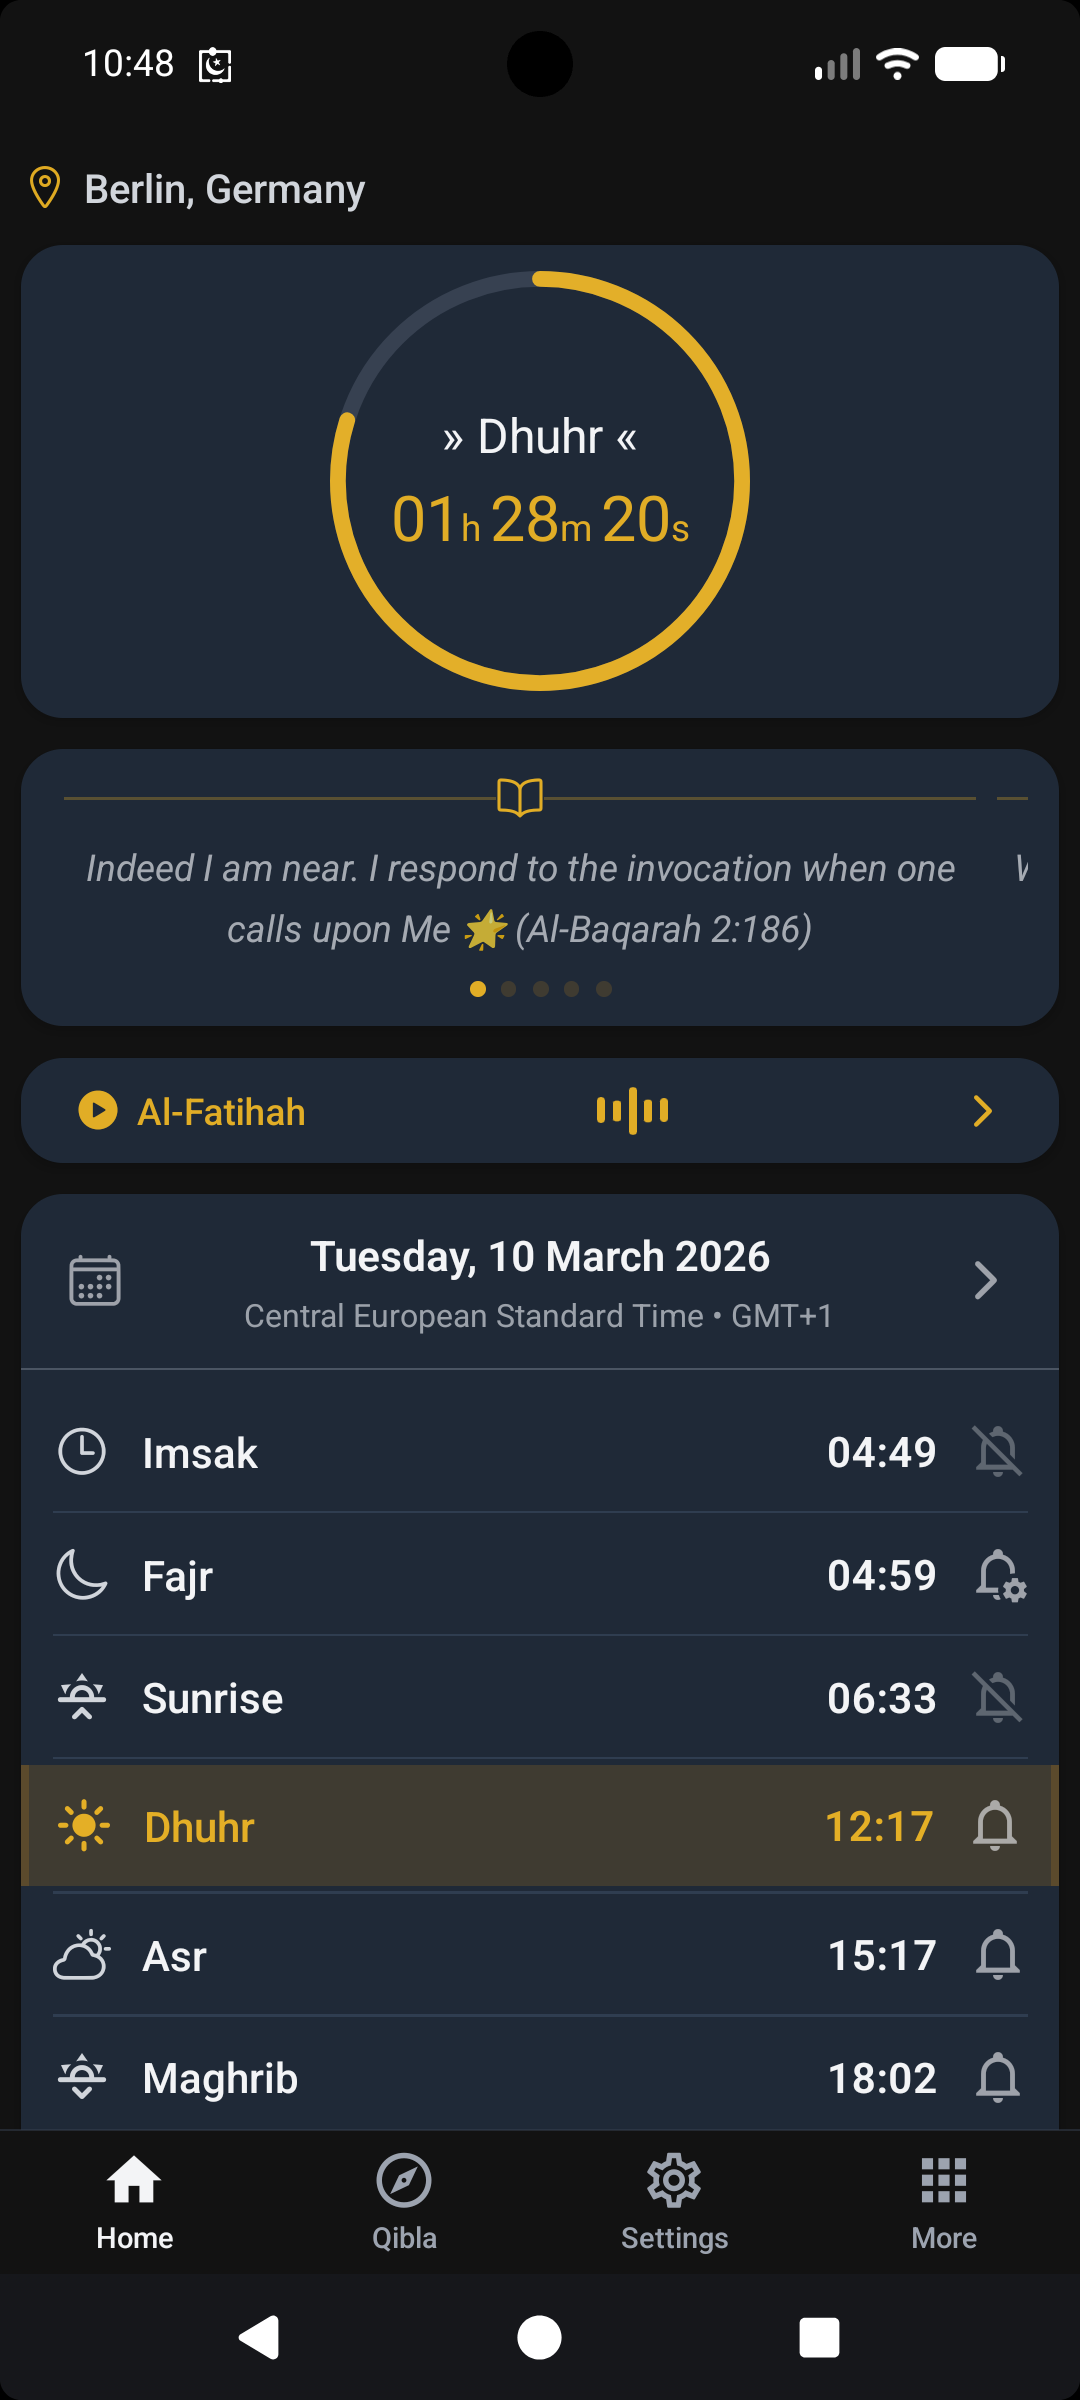Tap the Dhuhr countdown progress ring
This screenshot has width=1080, height=2400.
coord(540,481)
